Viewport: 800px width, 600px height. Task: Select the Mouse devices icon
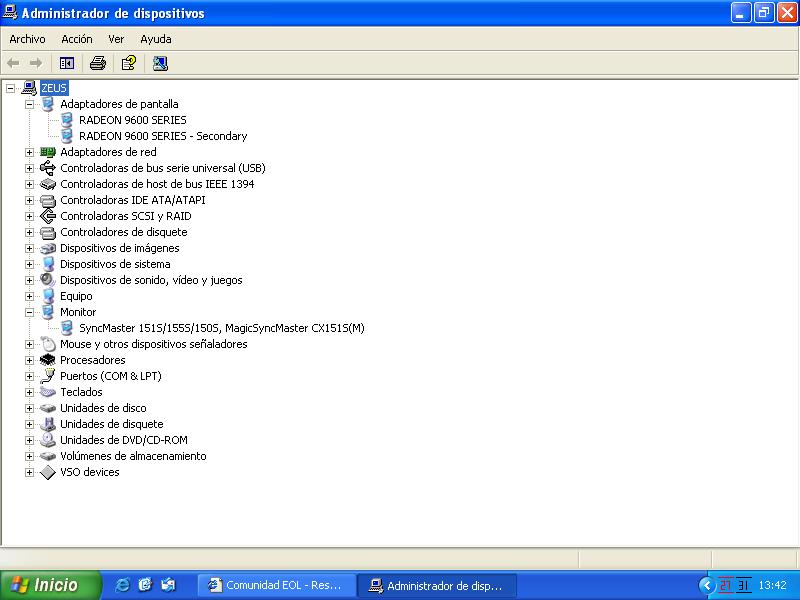[x=47, y=344]
